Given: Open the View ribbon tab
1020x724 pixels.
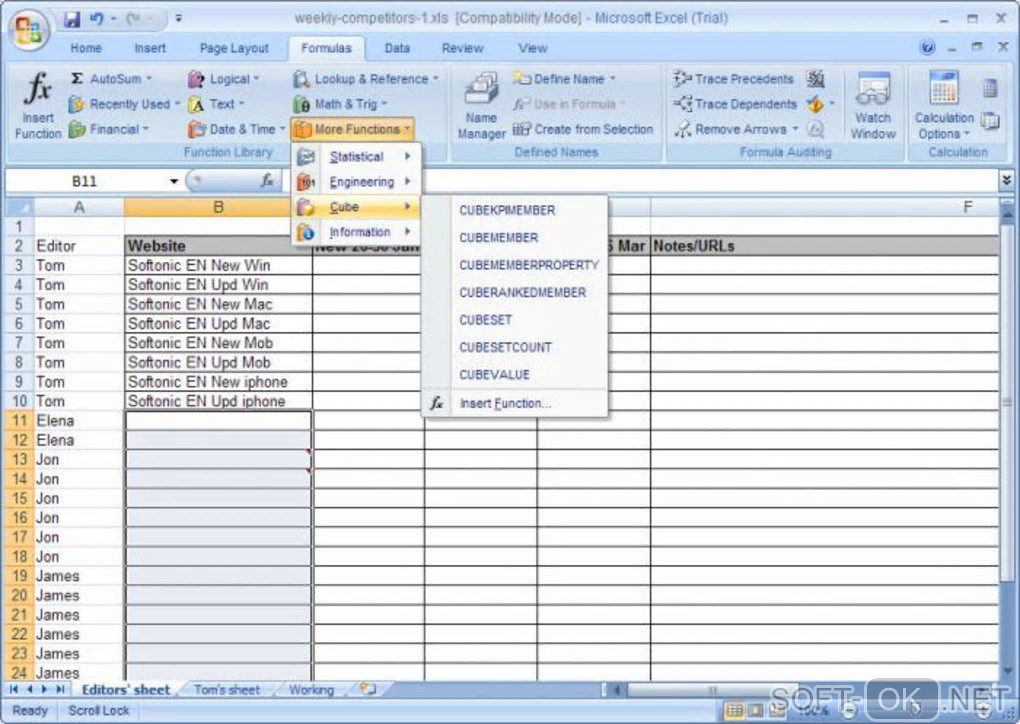Looking at the screenshot, I should tap(533, 48).
